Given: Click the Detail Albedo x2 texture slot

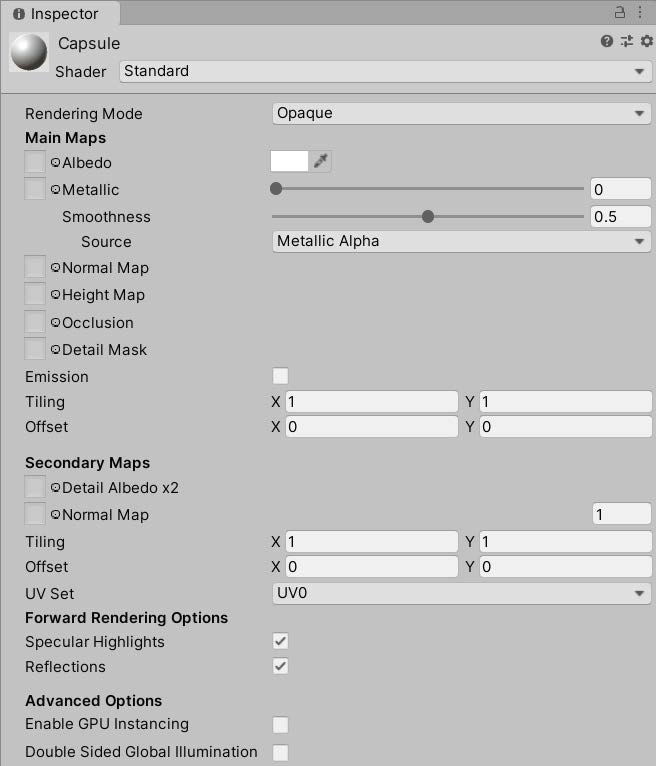Looking at the screenshot, I should point(35,487).
